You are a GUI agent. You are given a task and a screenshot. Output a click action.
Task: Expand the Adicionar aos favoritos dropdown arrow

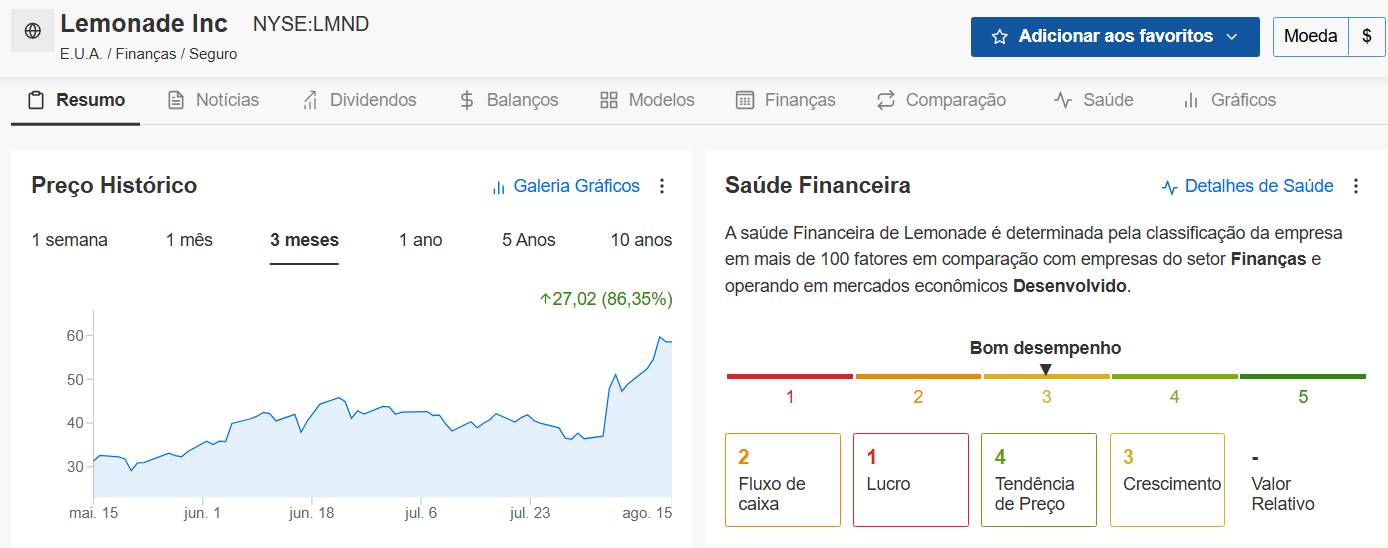point(1232,37)
